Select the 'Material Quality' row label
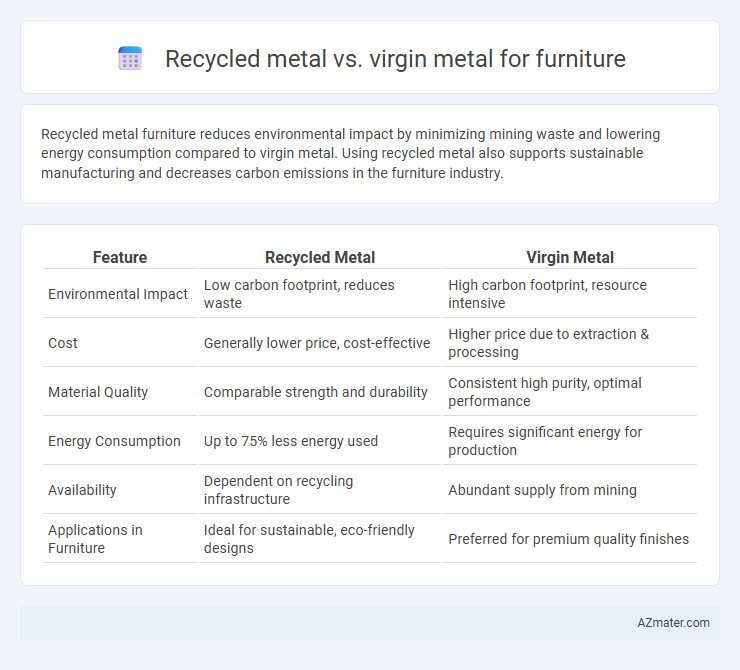Viewport: 740px width, 670px height. tap(98, 392)
